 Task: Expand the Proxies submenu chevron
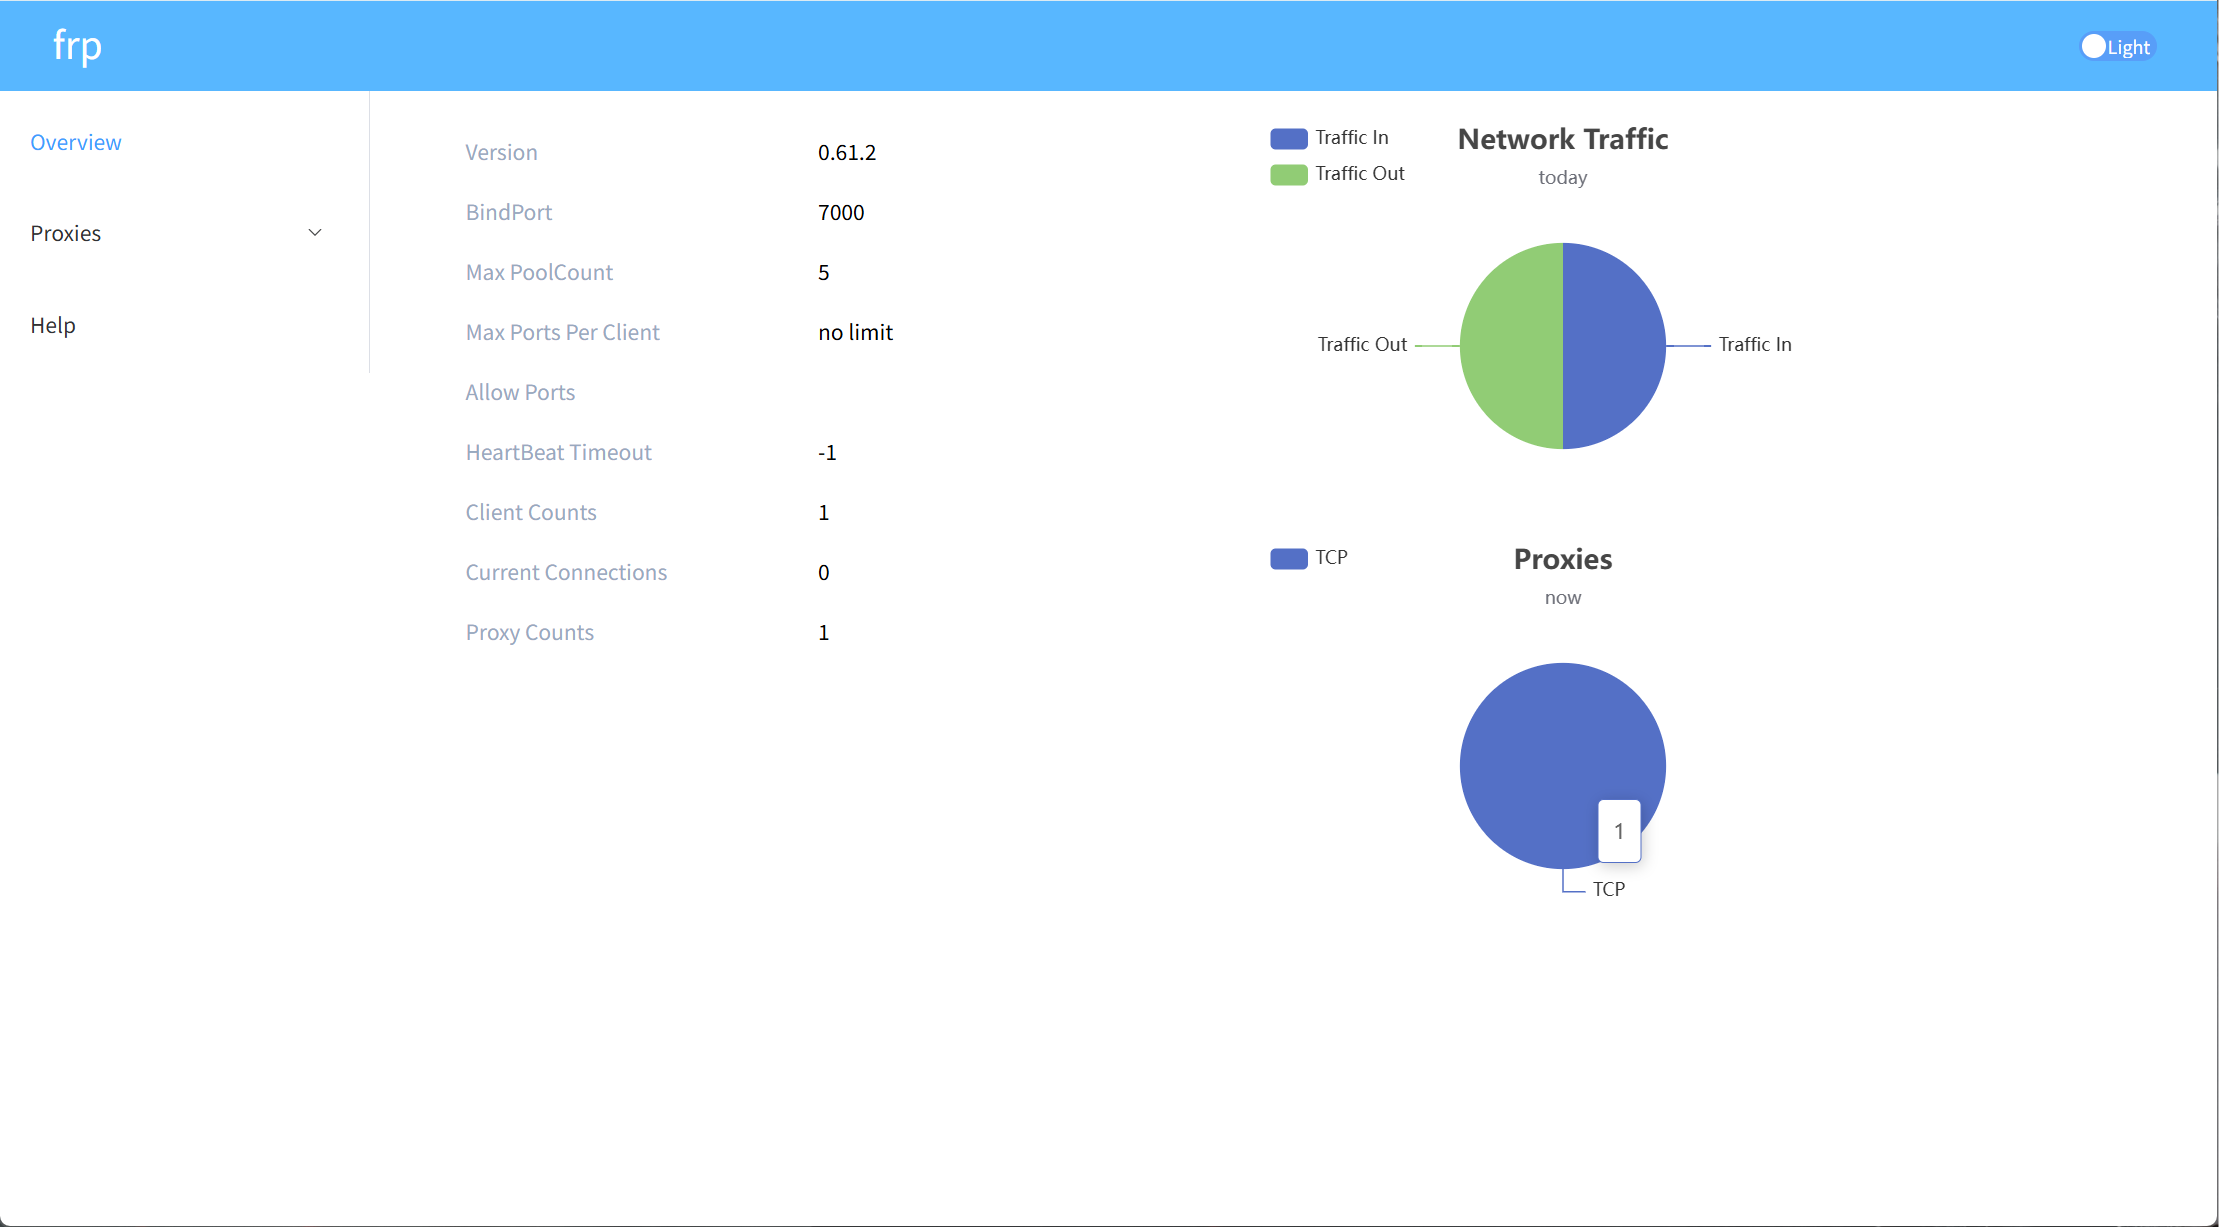click(315, 233)
